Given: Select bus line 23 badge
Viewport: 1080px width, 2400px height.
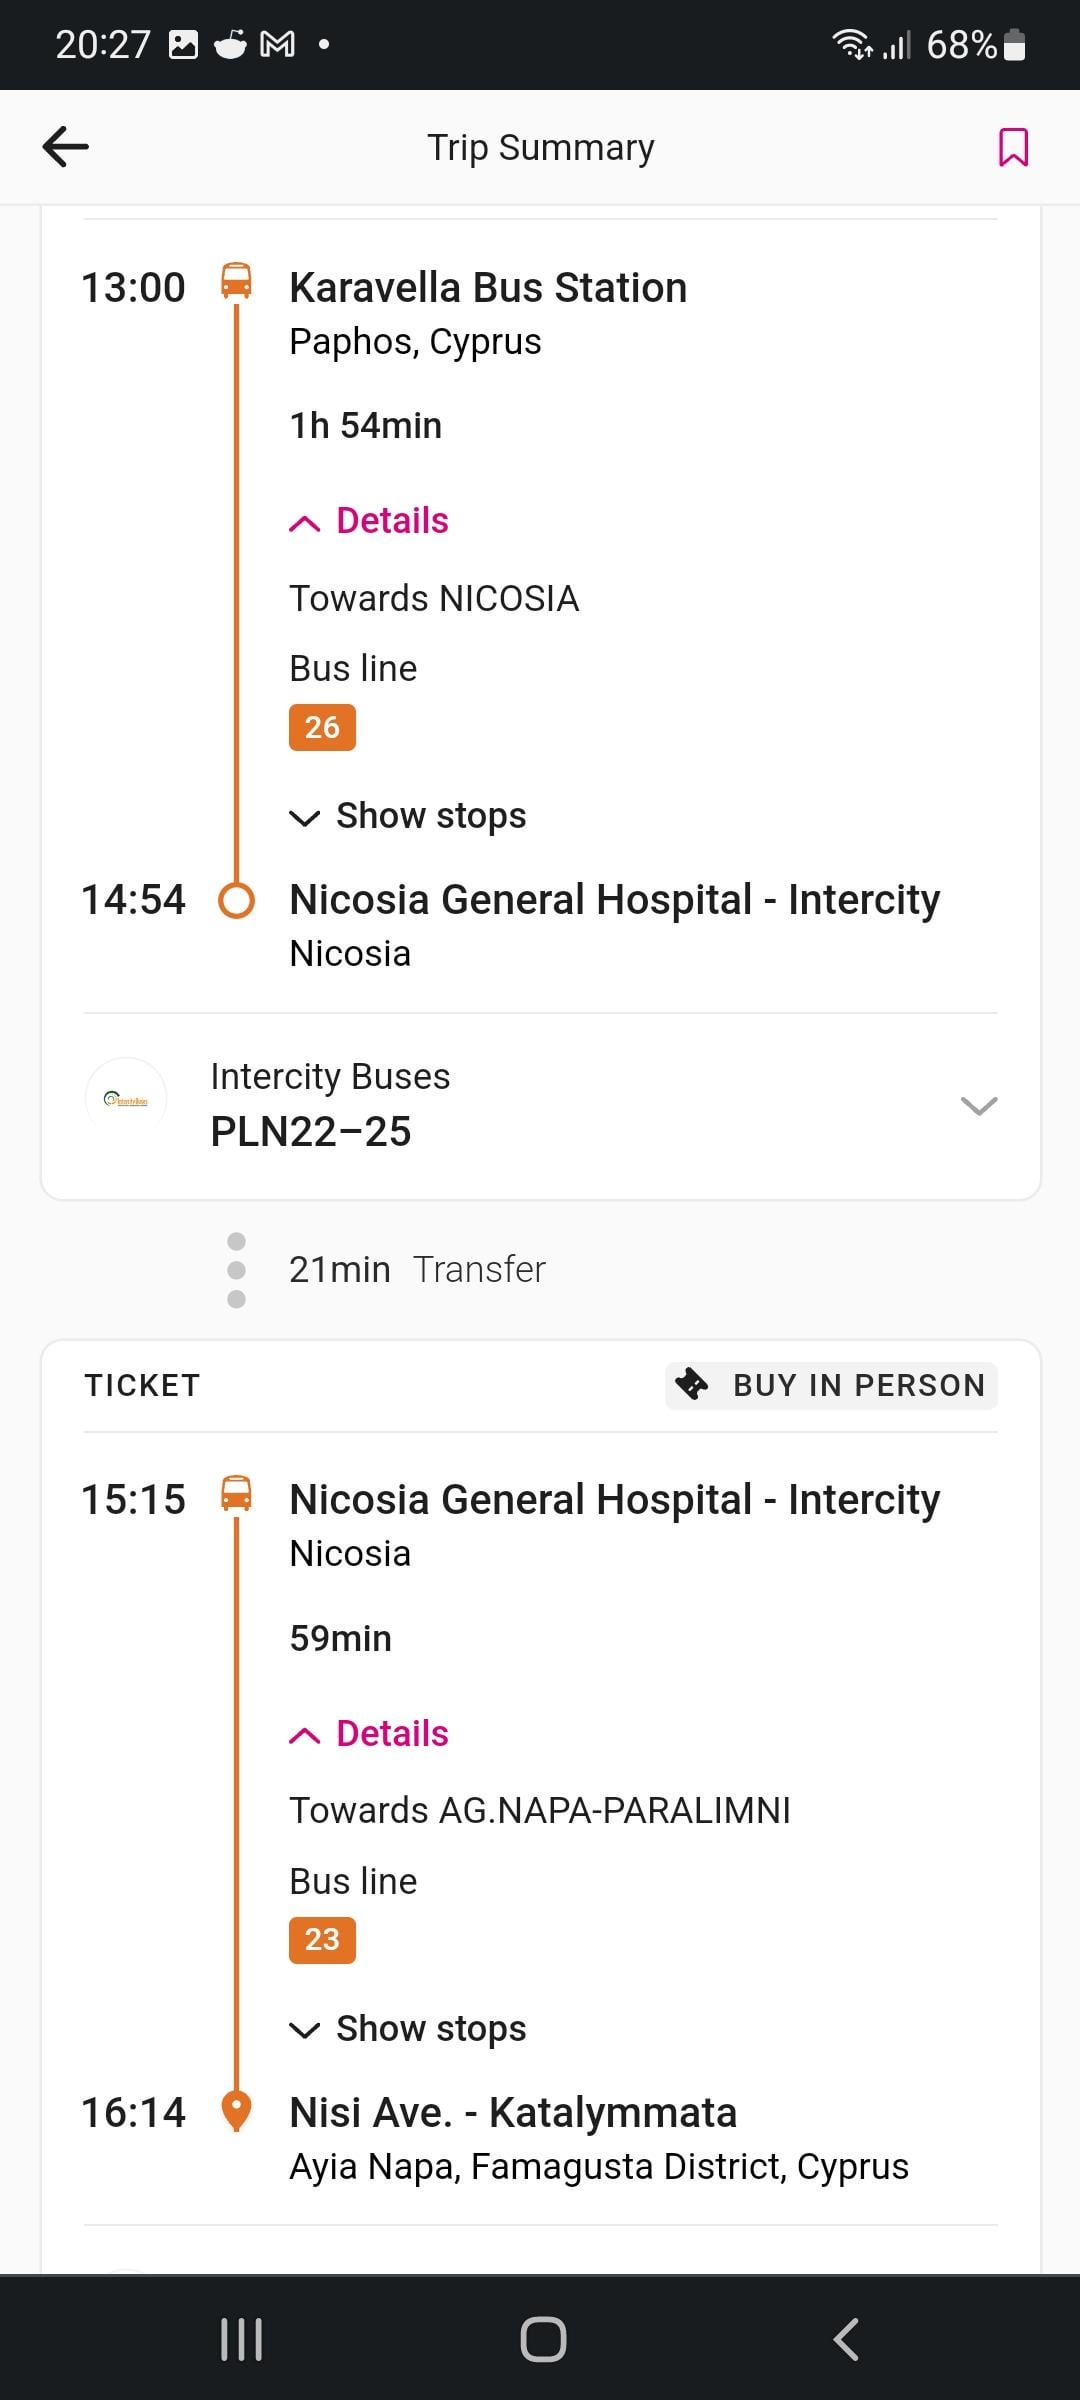Looking at the screenshot, I should pos(322,1940).
